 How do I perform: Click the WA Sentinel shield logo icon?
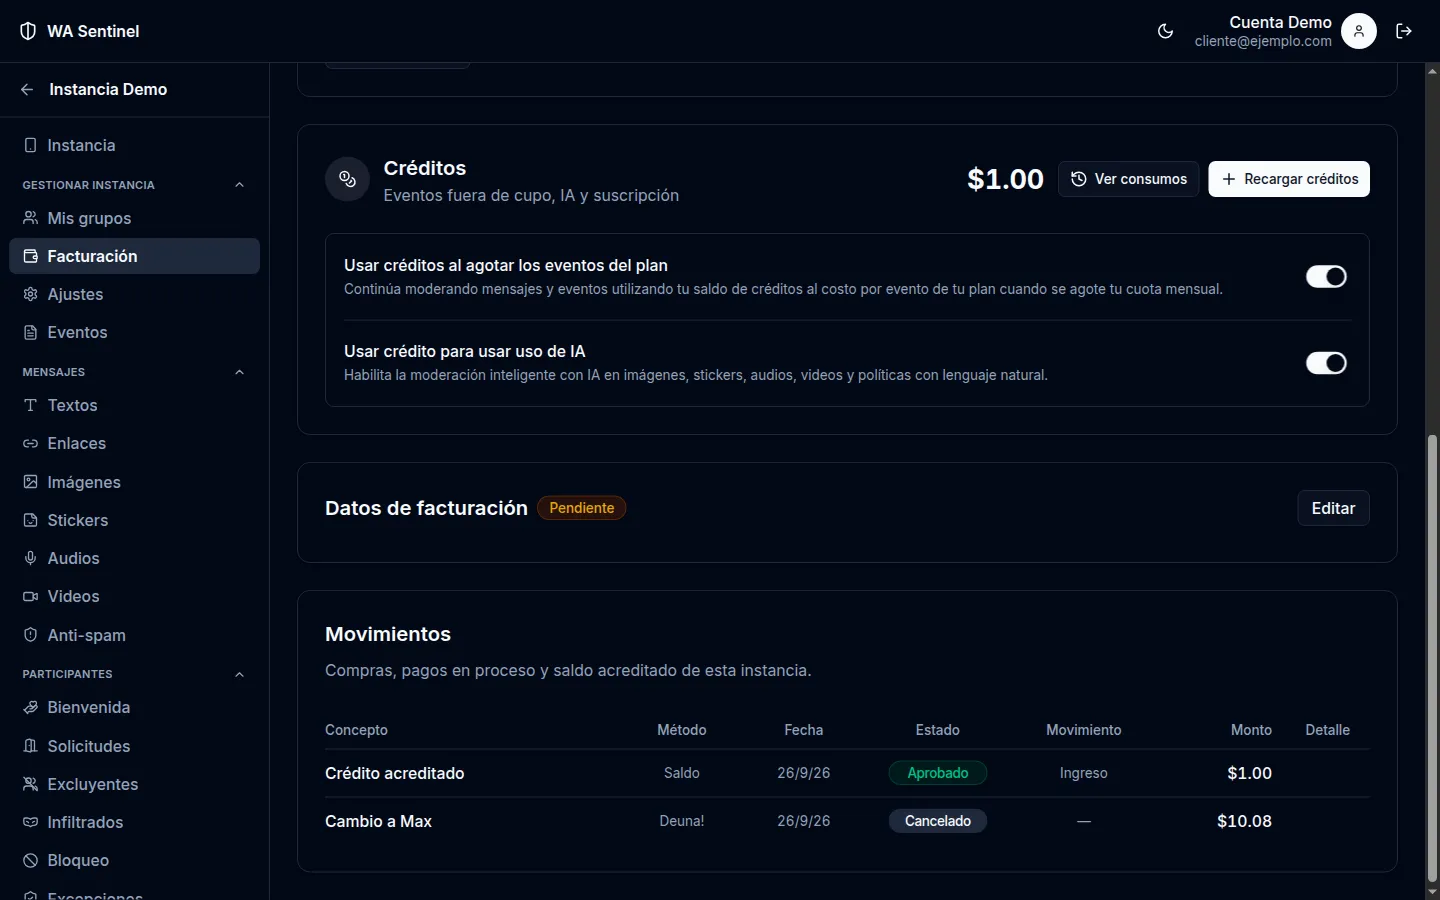28,31
